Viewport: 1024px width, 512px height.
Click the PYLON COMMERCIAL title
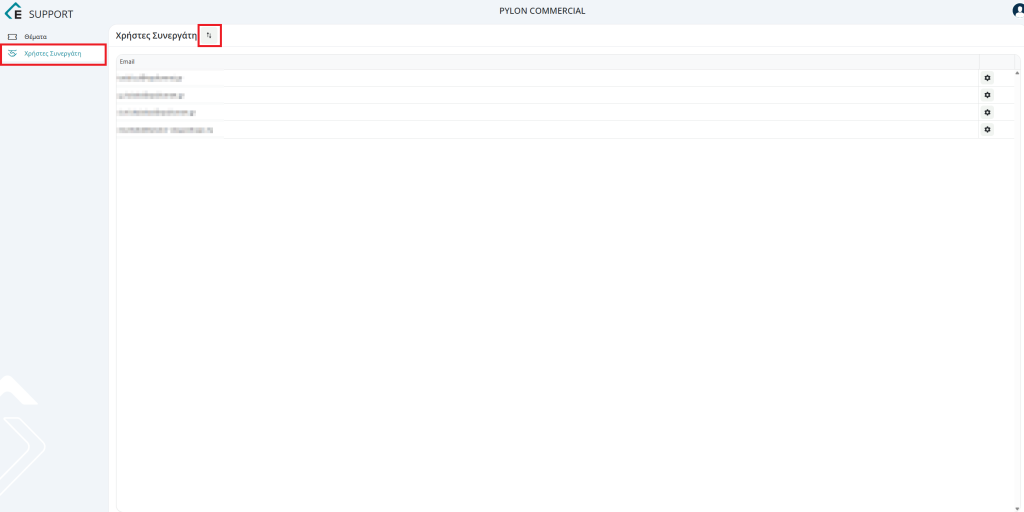tap(542, 11)
